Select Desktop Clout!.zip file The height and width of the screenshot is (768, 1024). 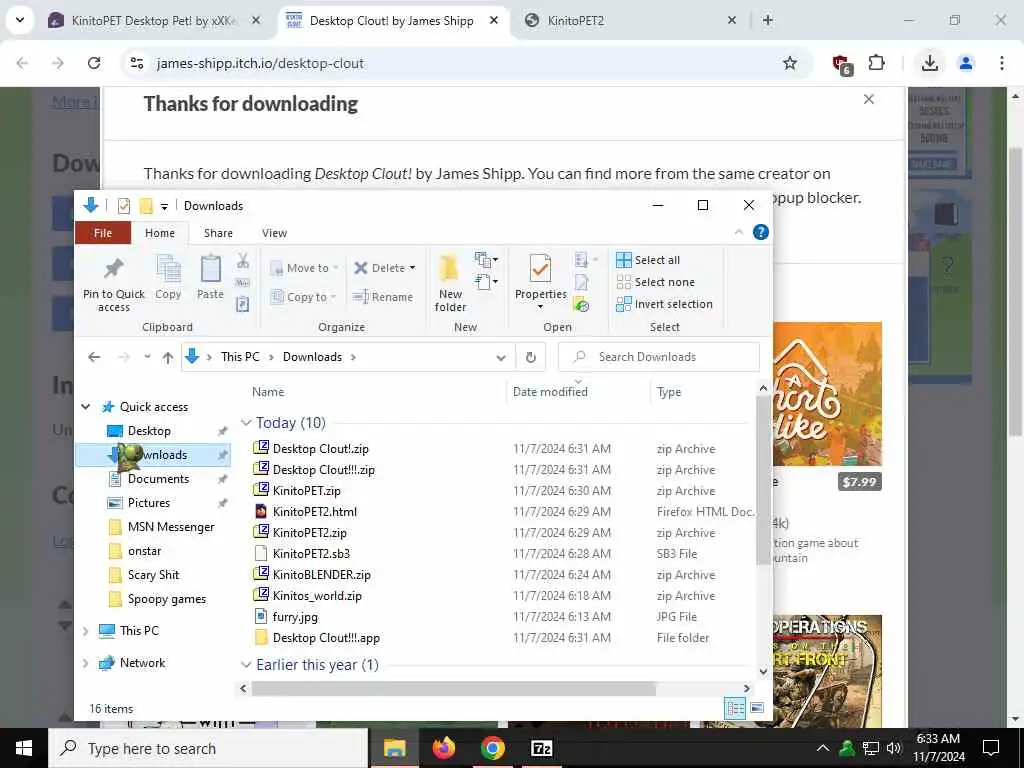tap(321, 449)
